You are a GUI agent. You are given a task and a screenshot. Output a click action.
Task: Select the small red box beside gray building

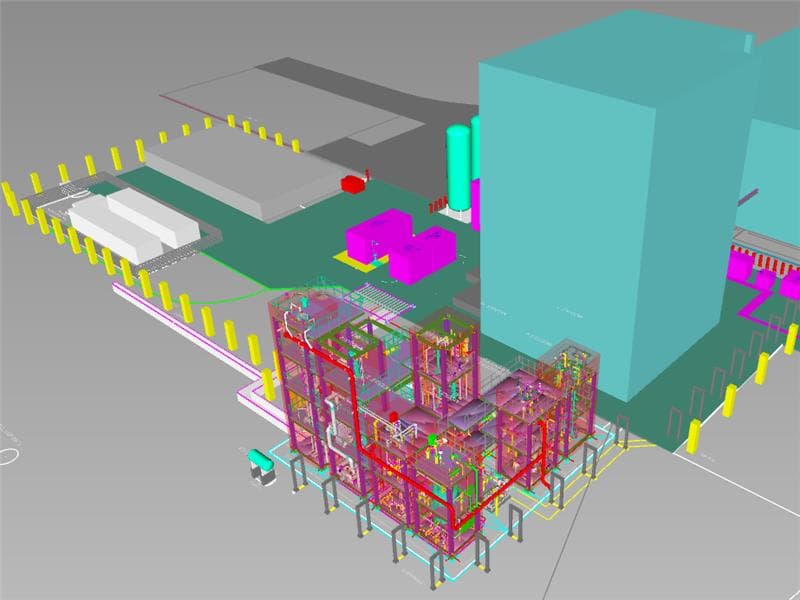(x=352, y=184)
